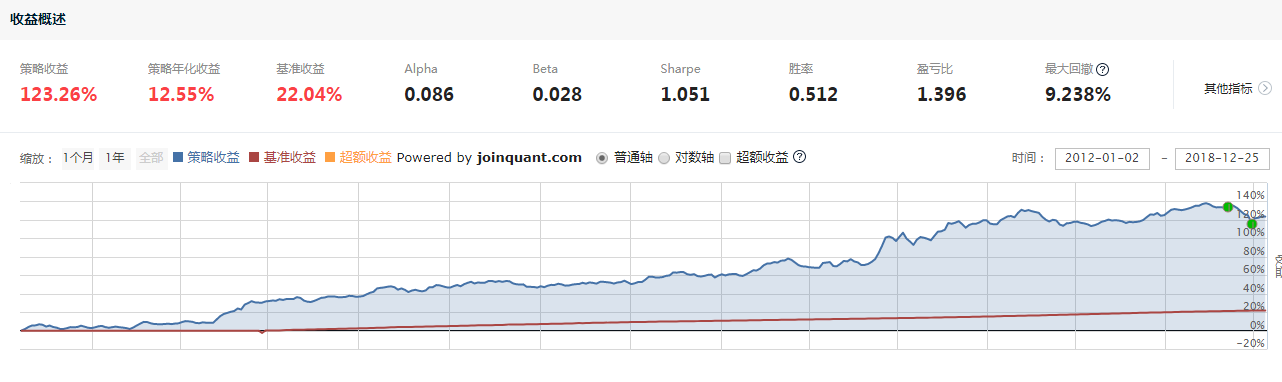The width and height of the screenshot is (1282, 382).
Task: Click the lower green marker at chart end
Action: 1252,224
